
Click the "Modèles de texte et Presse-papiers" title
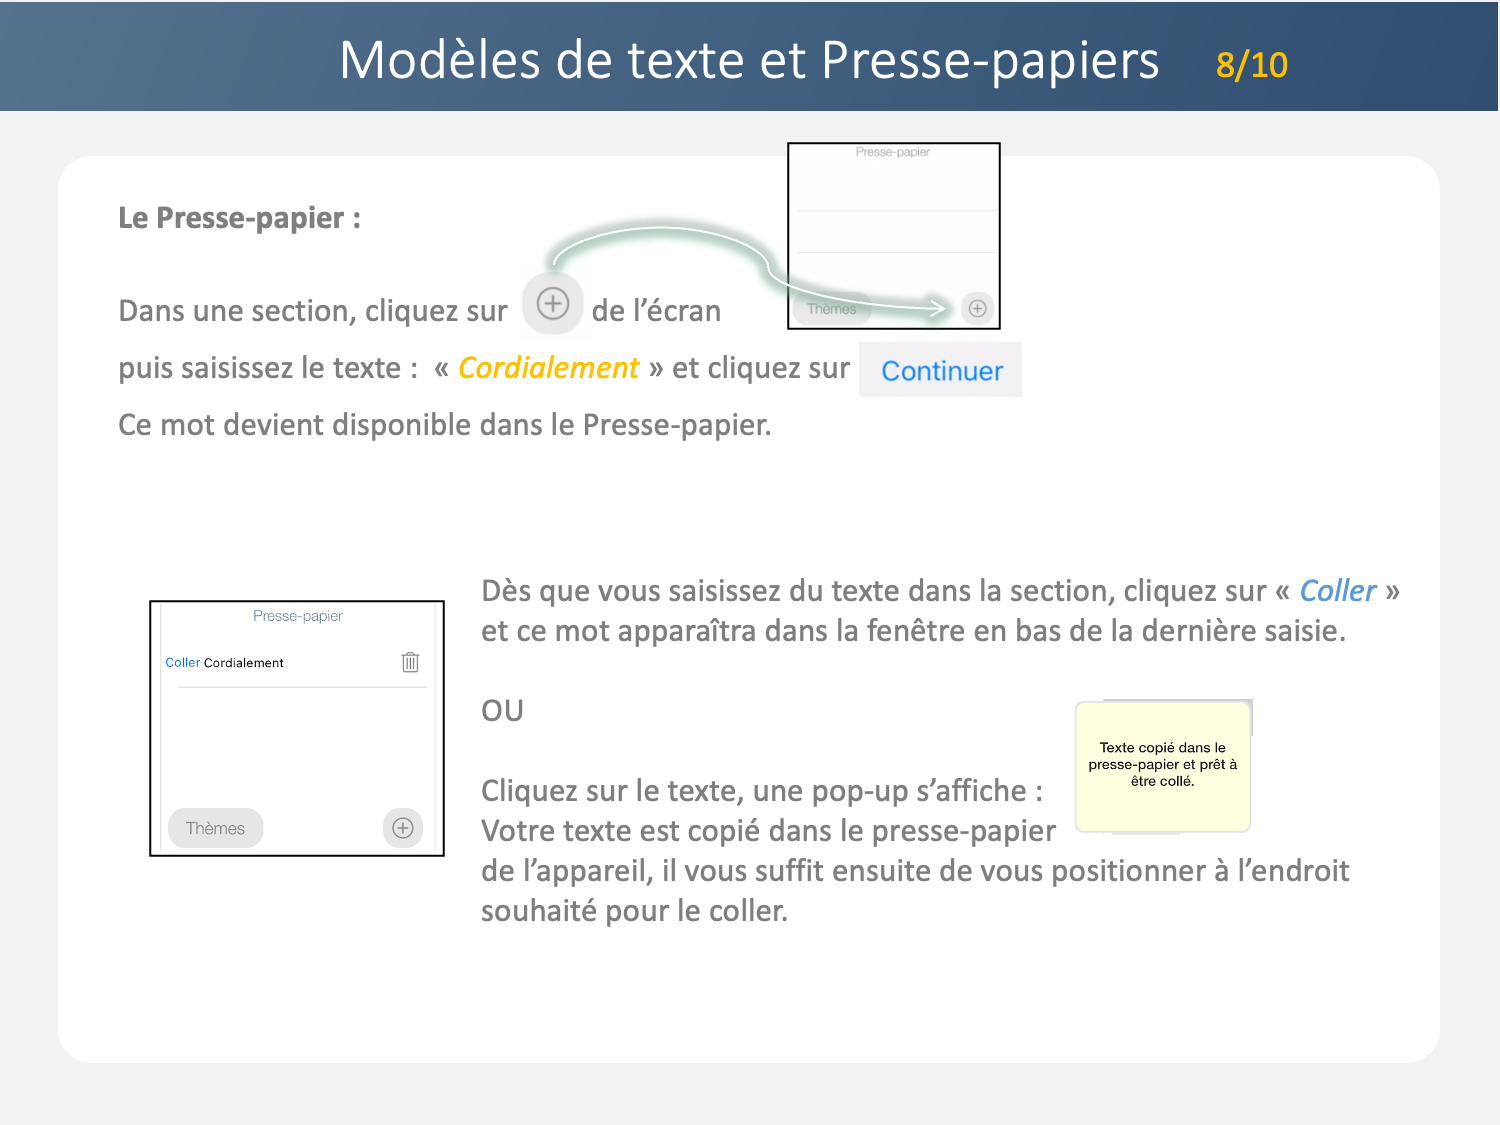[748, 60]
